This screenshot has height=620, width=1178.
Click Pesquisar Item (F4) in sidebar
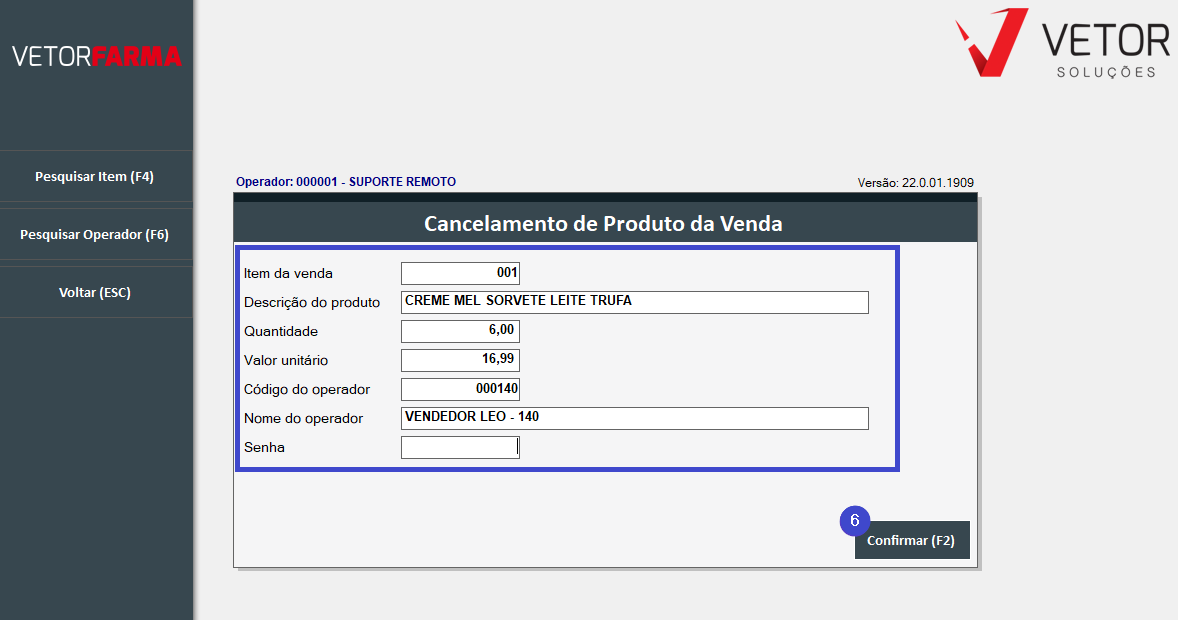point(95,177)
